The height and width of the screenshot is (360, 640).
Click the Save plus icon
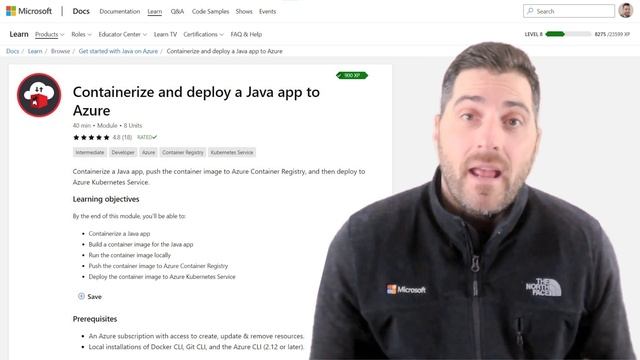(81, 296)
